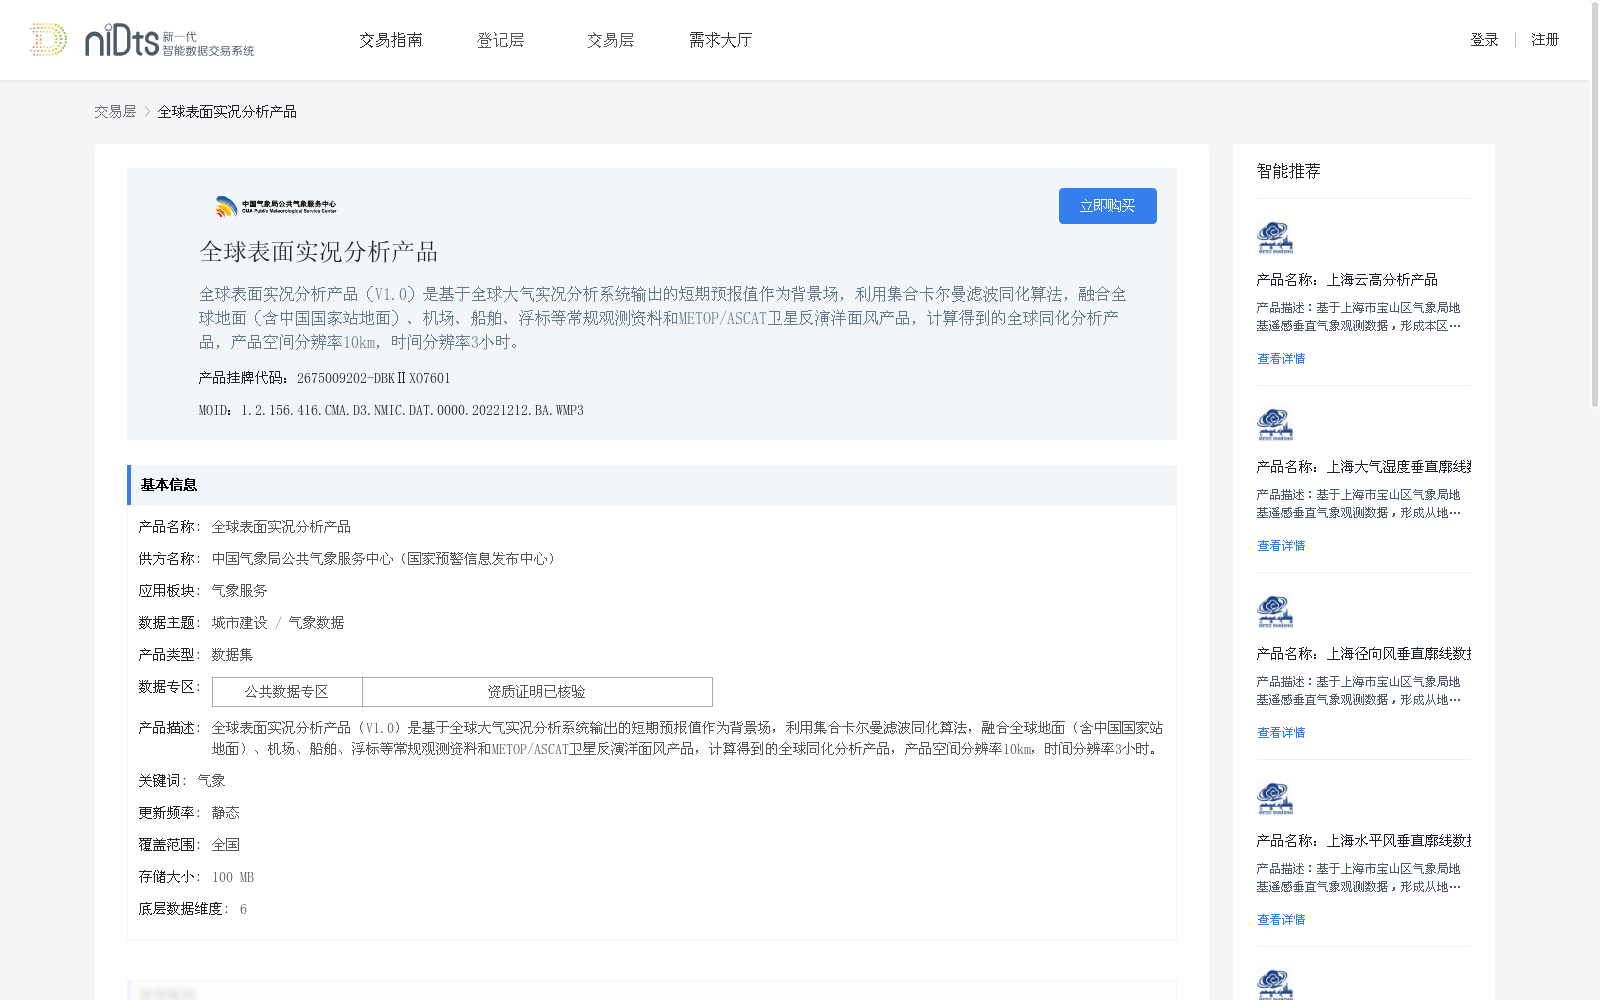Click the 立即购买 button
This screenshot has height=1000, width=1600.
point(1108,206)
